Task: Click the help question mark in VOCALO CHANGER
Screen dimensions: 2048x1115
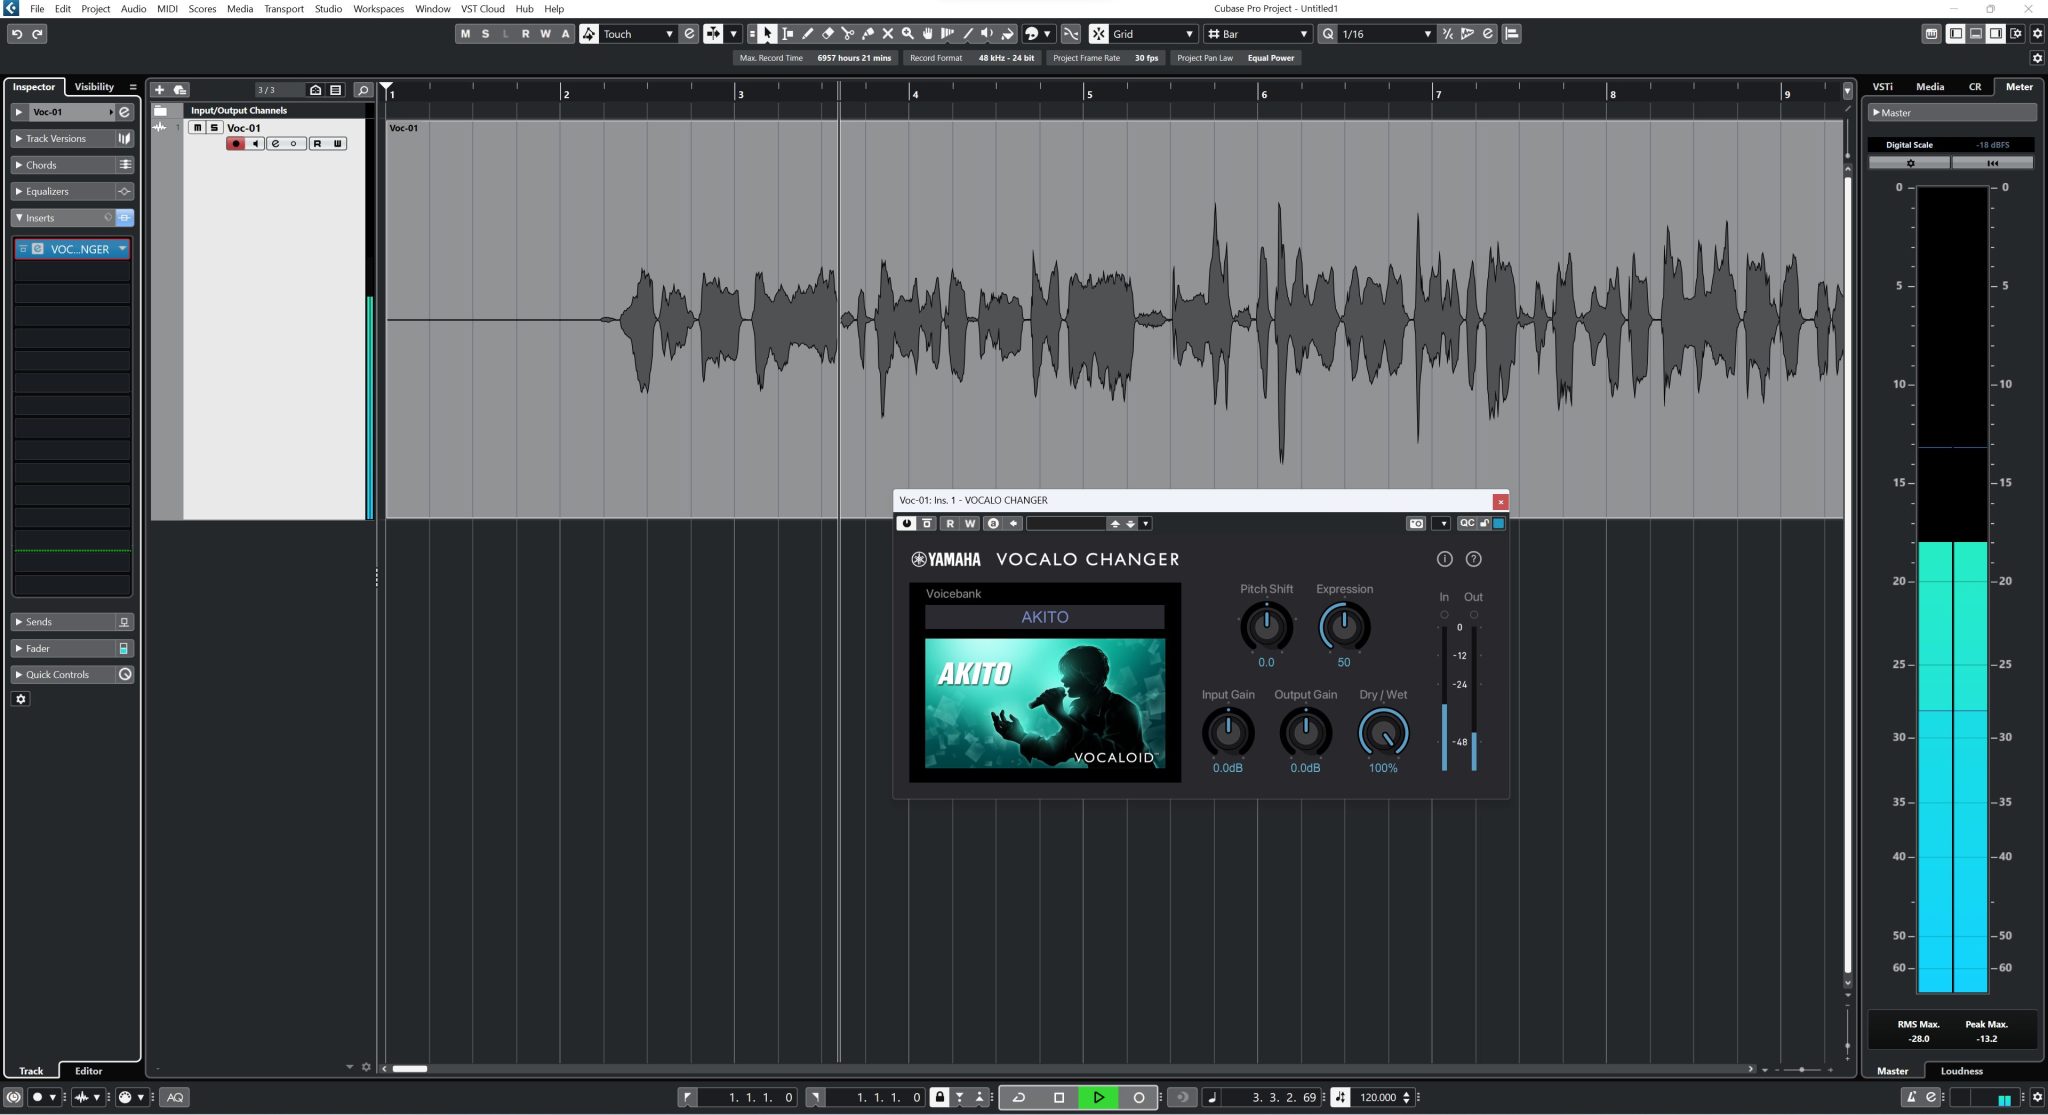Action: [x=1475, y=559]
